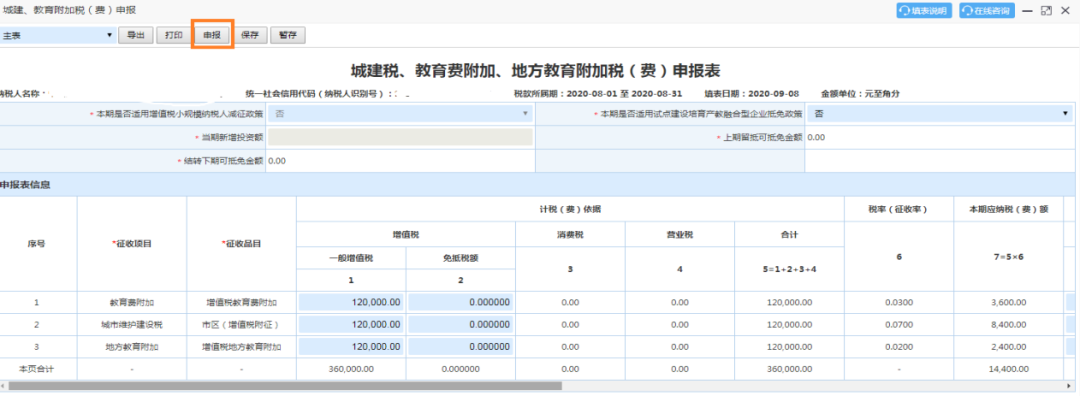The height and width of the screenshot is (396, 1080).
Task: Click the 增值税教育费附加 category cell
Action: (x=242, y=302)
